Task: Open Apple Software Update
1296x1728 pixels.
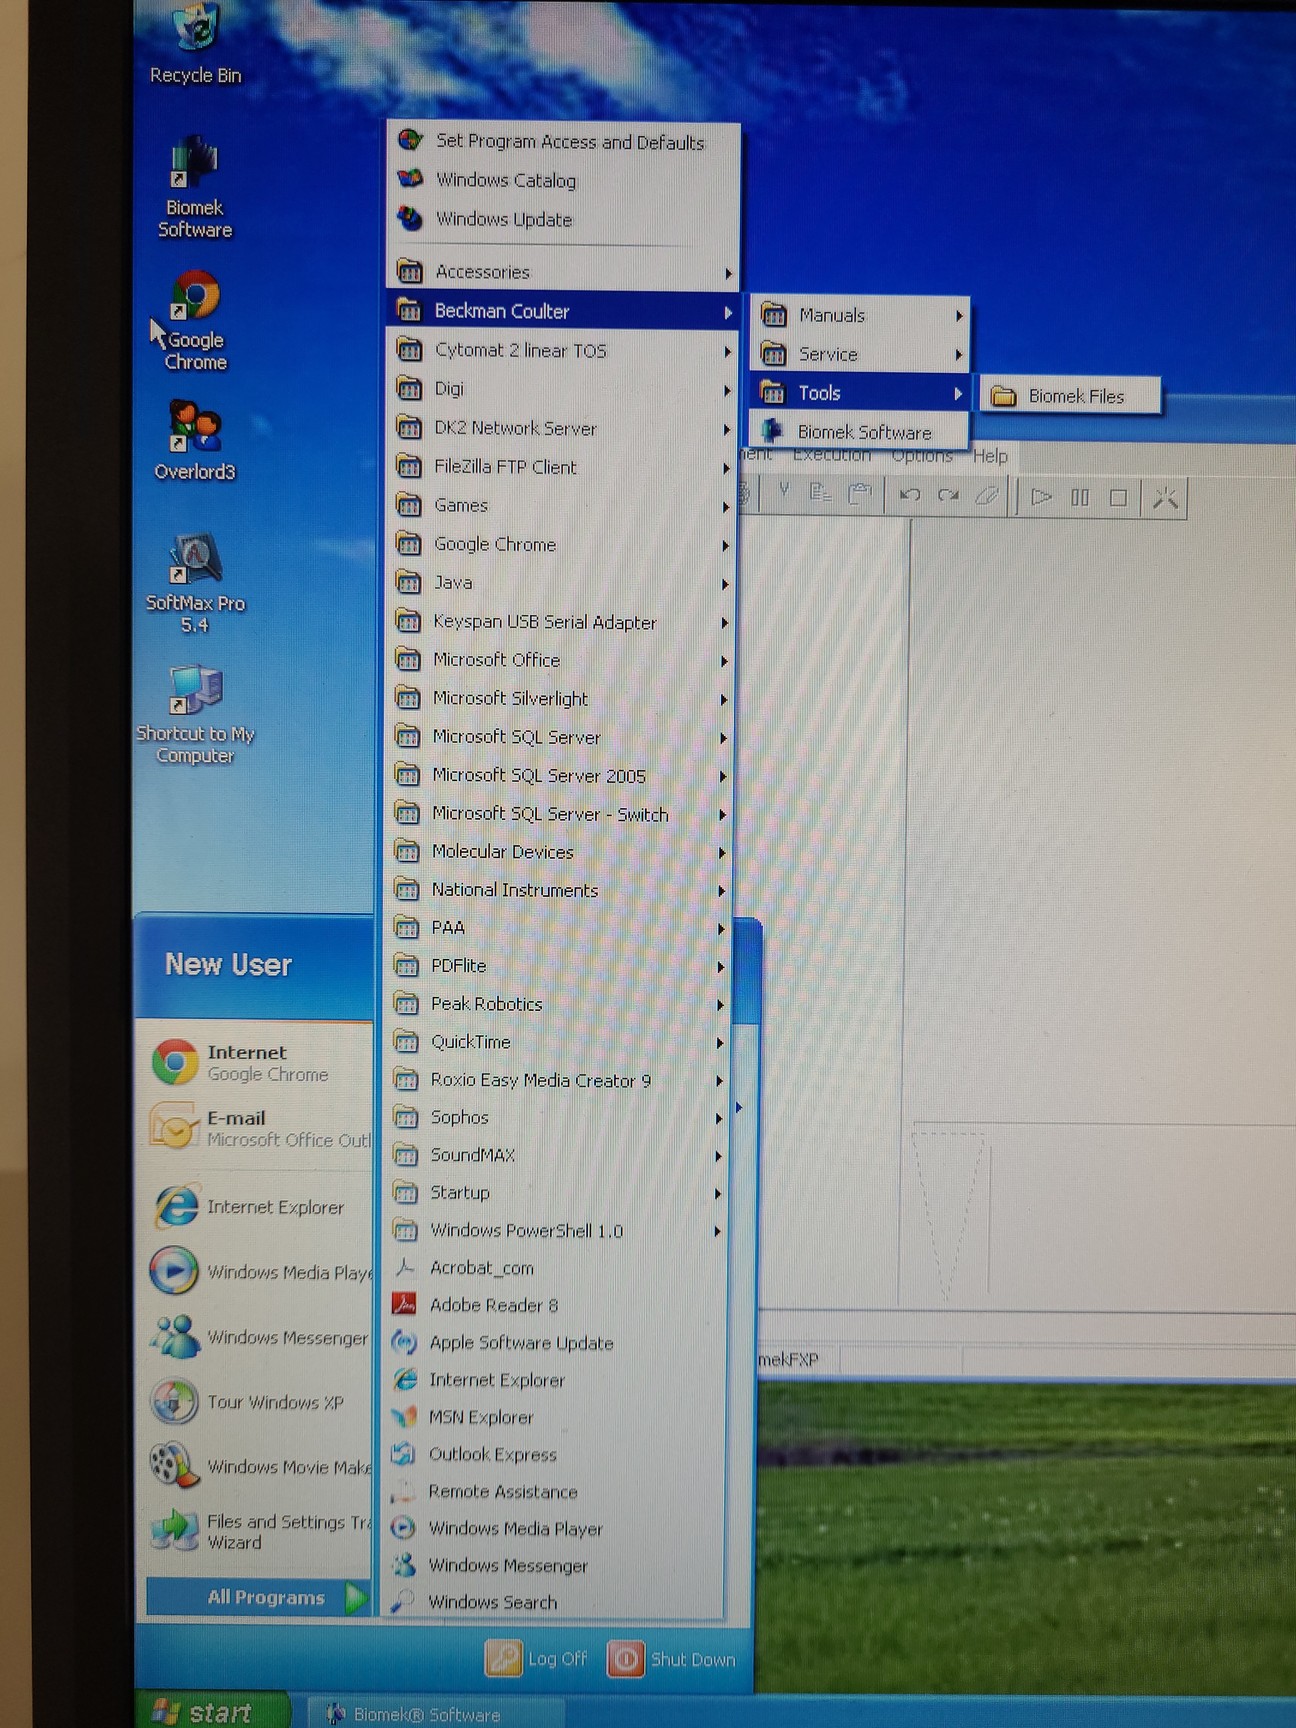Action: pyautogui.click(x=555, y=1343)
